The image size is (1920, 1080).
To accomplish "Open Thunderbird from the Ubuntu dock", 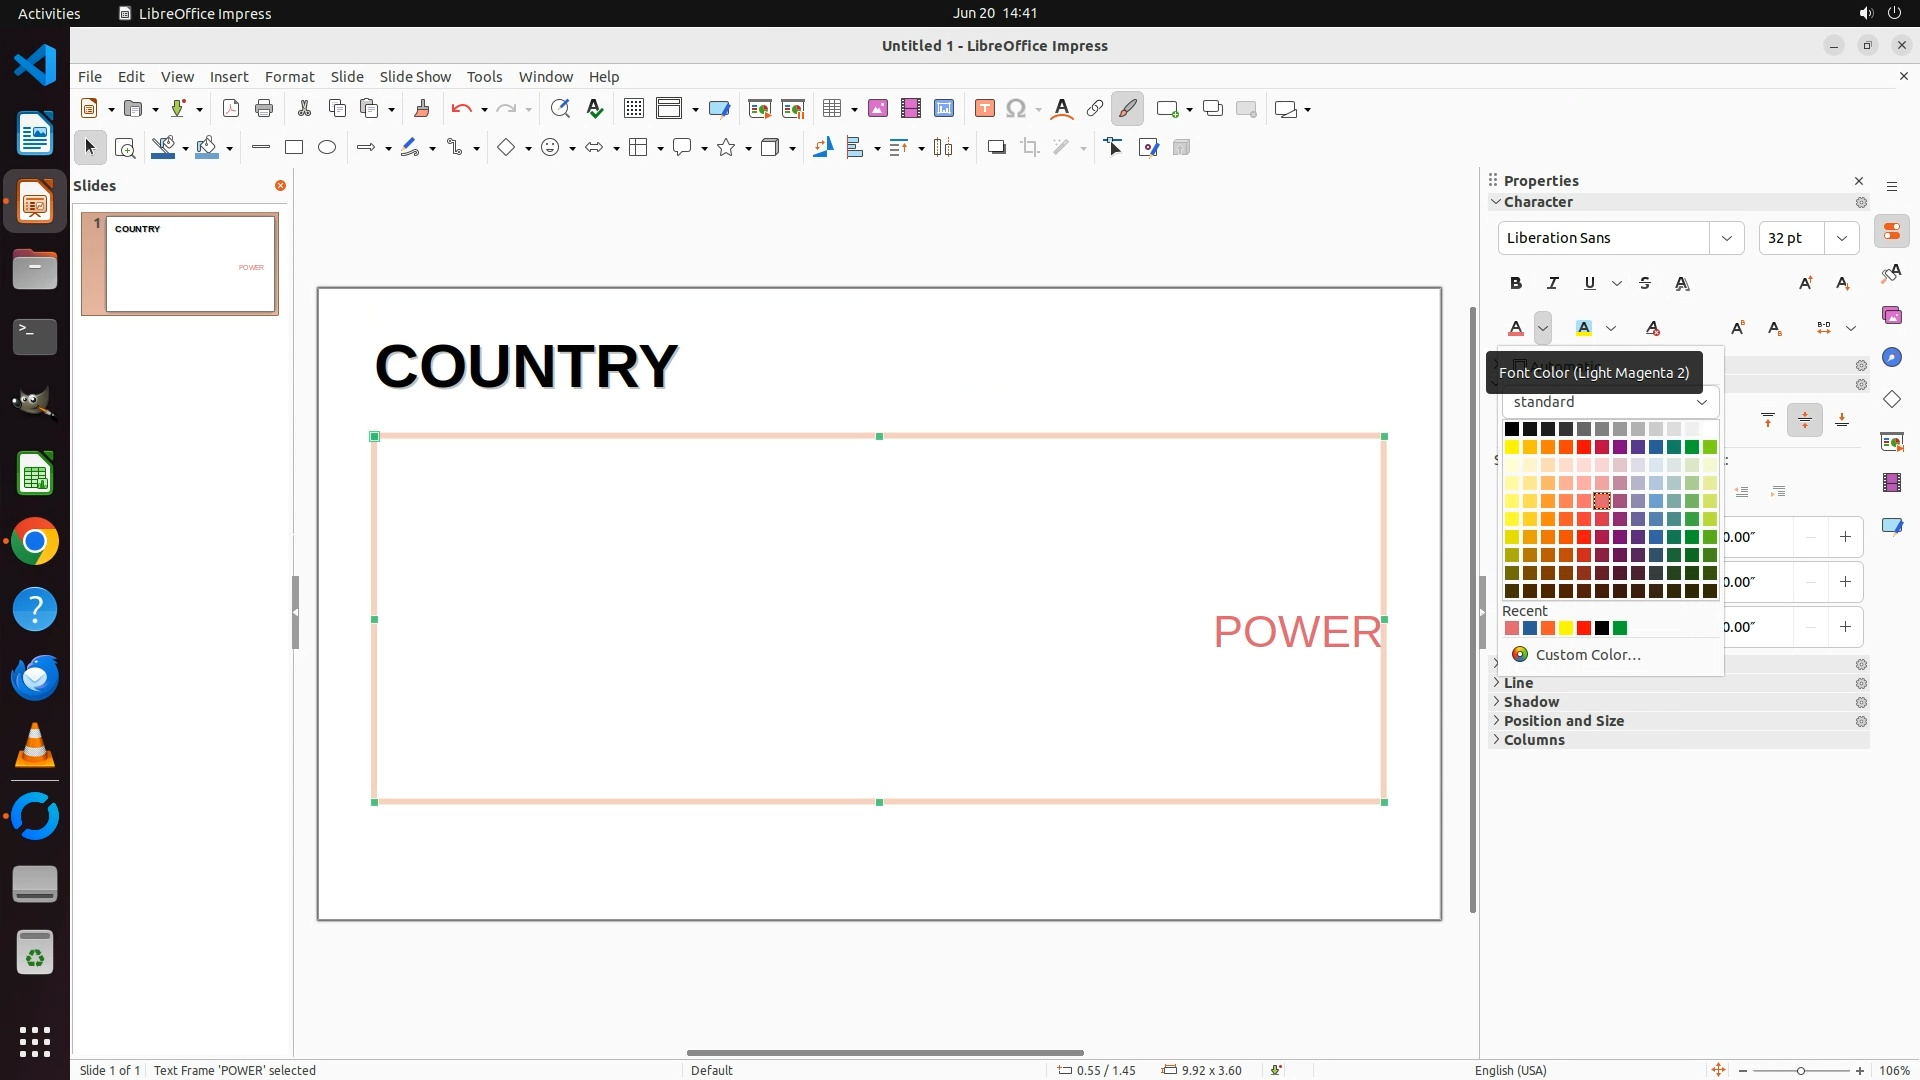I will pyautogui.click(x=35, y=678).
